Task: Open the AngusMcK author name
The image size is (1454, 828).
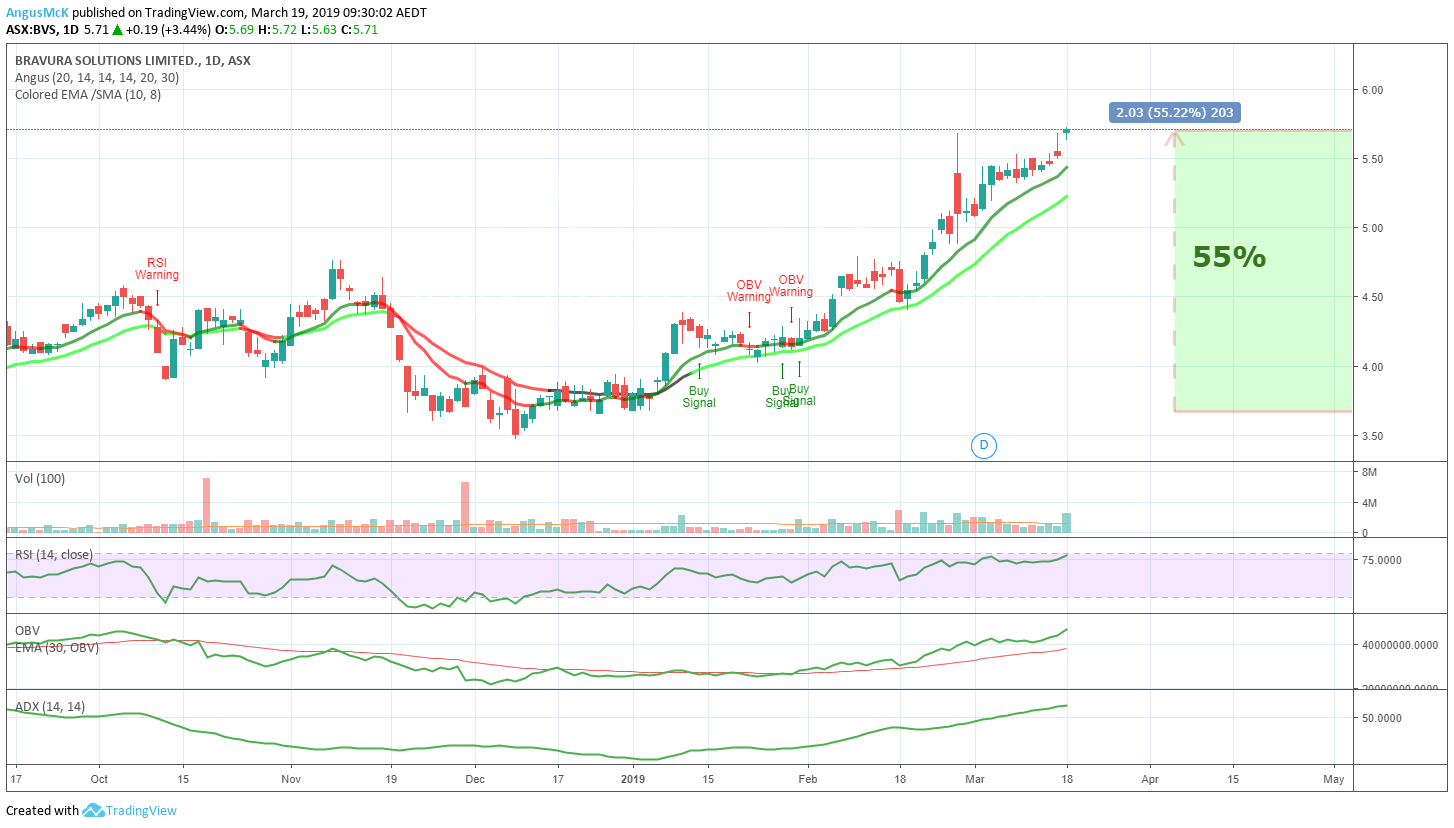Action: pos(37,13)
